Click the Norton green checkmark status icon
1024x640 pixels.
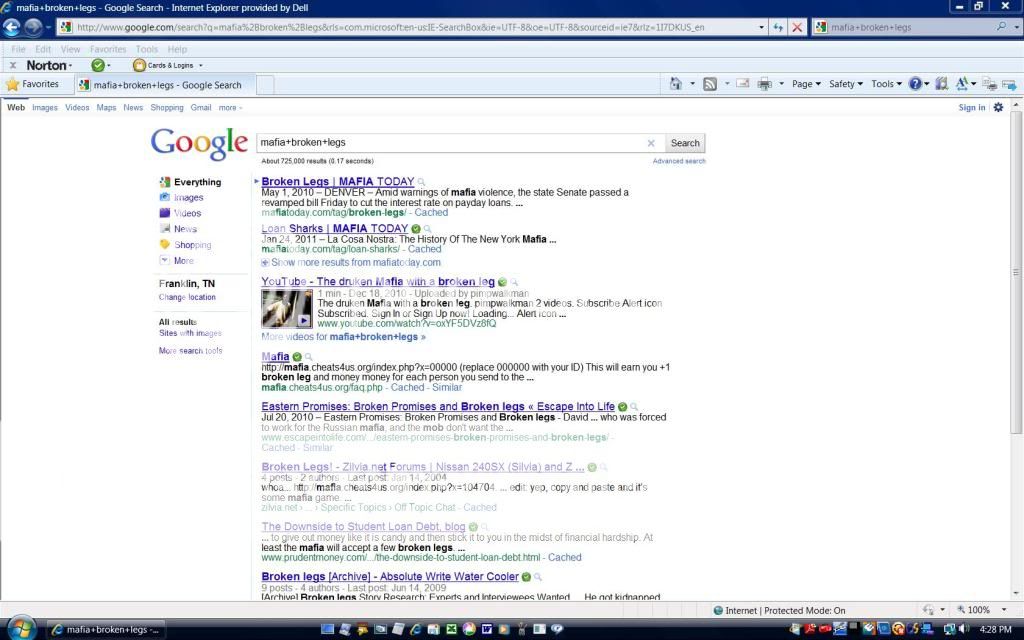(98, 65)
